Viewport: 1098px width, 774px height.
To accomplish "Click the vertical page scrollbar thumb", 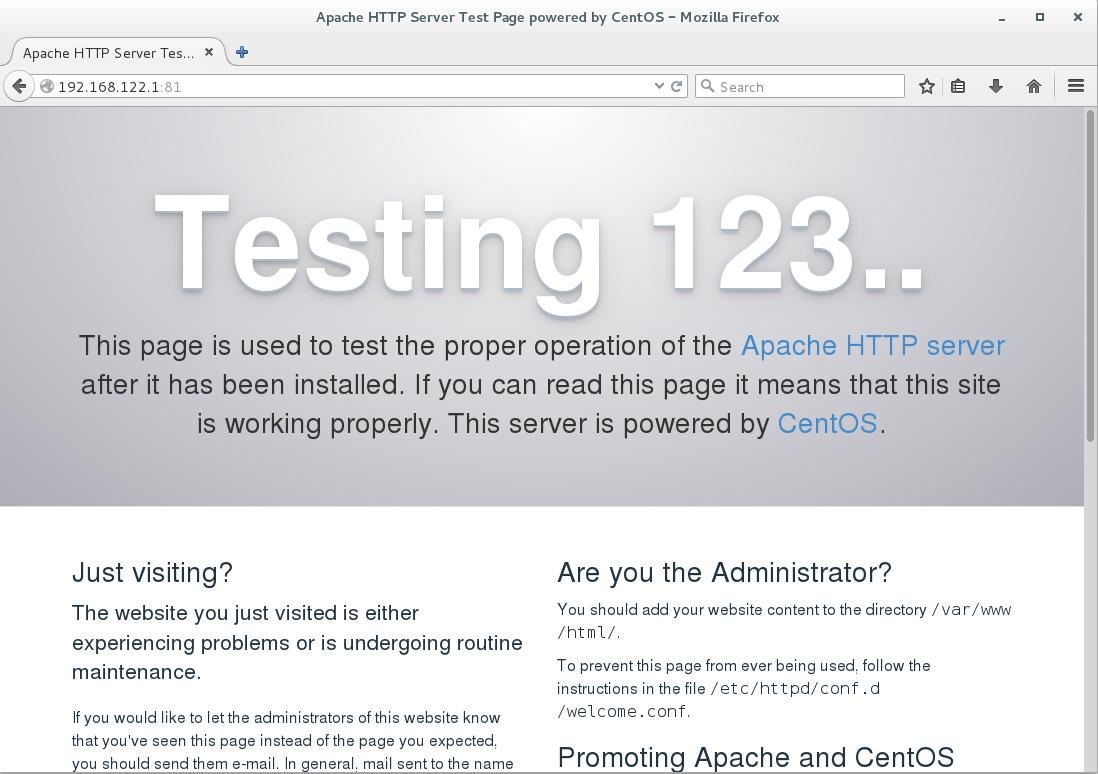I will tap(1090, 275).
